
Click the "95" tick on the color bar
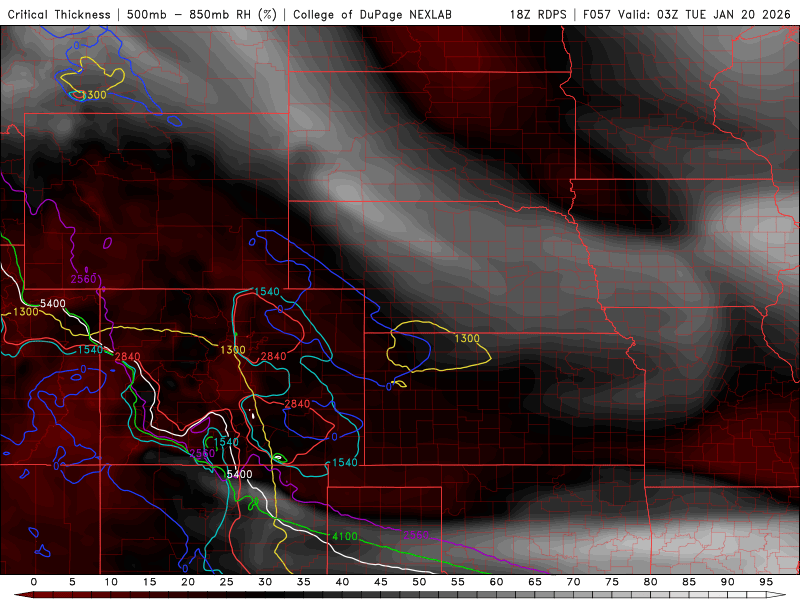pyautogui.click(x=766, y=582)
